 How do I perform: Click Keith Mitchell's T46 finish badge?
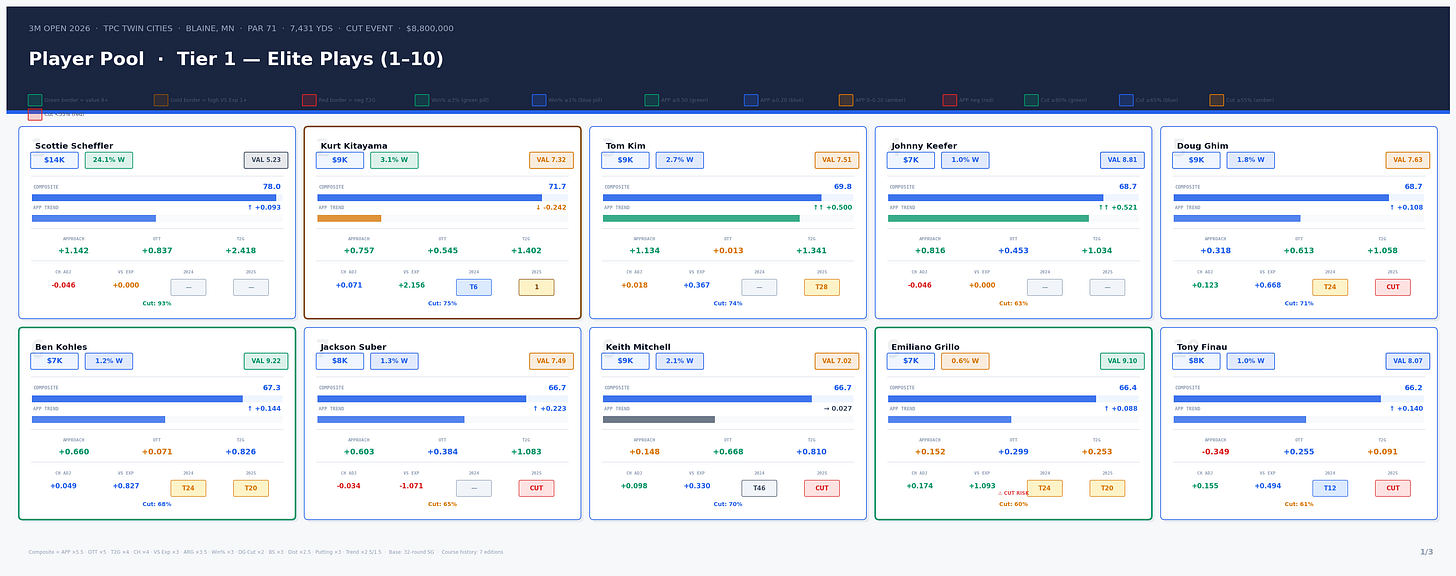pos(759,488)
